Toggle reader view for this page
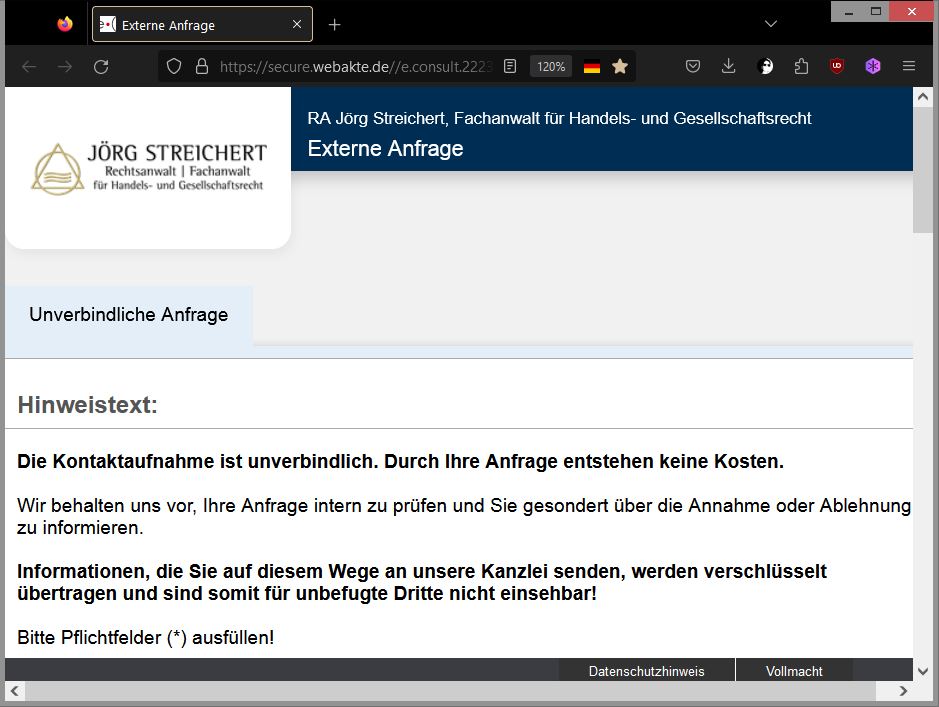The height and width of the screenshot is (707, 939). (510, 66)
